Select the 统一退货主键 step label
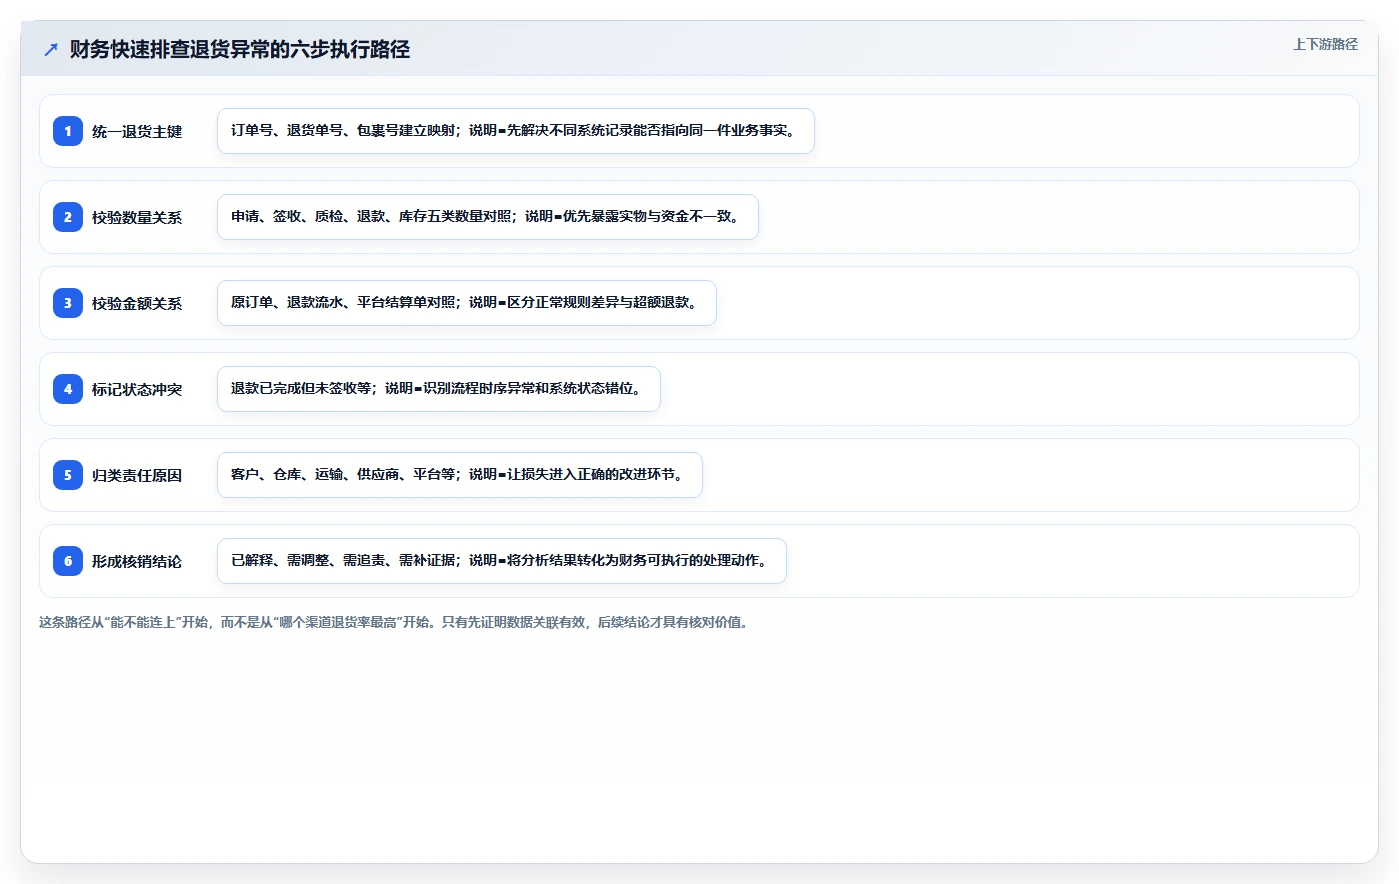This screenshot has width=1399, height=884. coord(137,131)
